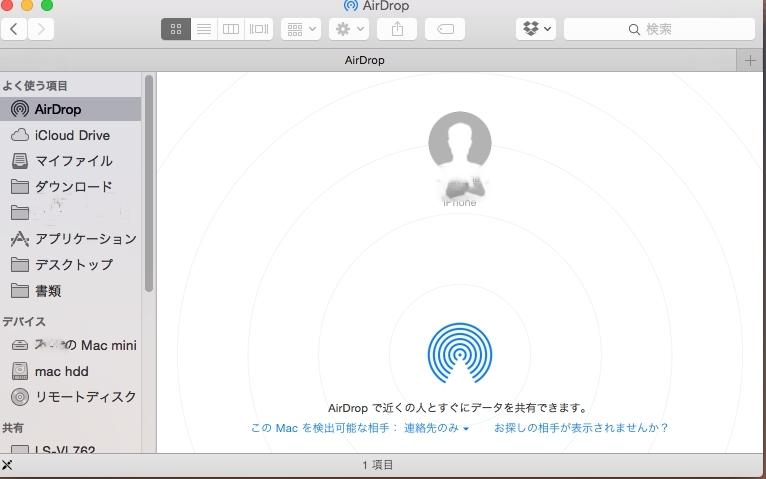766x479 pixels.
Task: Select the Mac mini device
Action: (71, 345)
